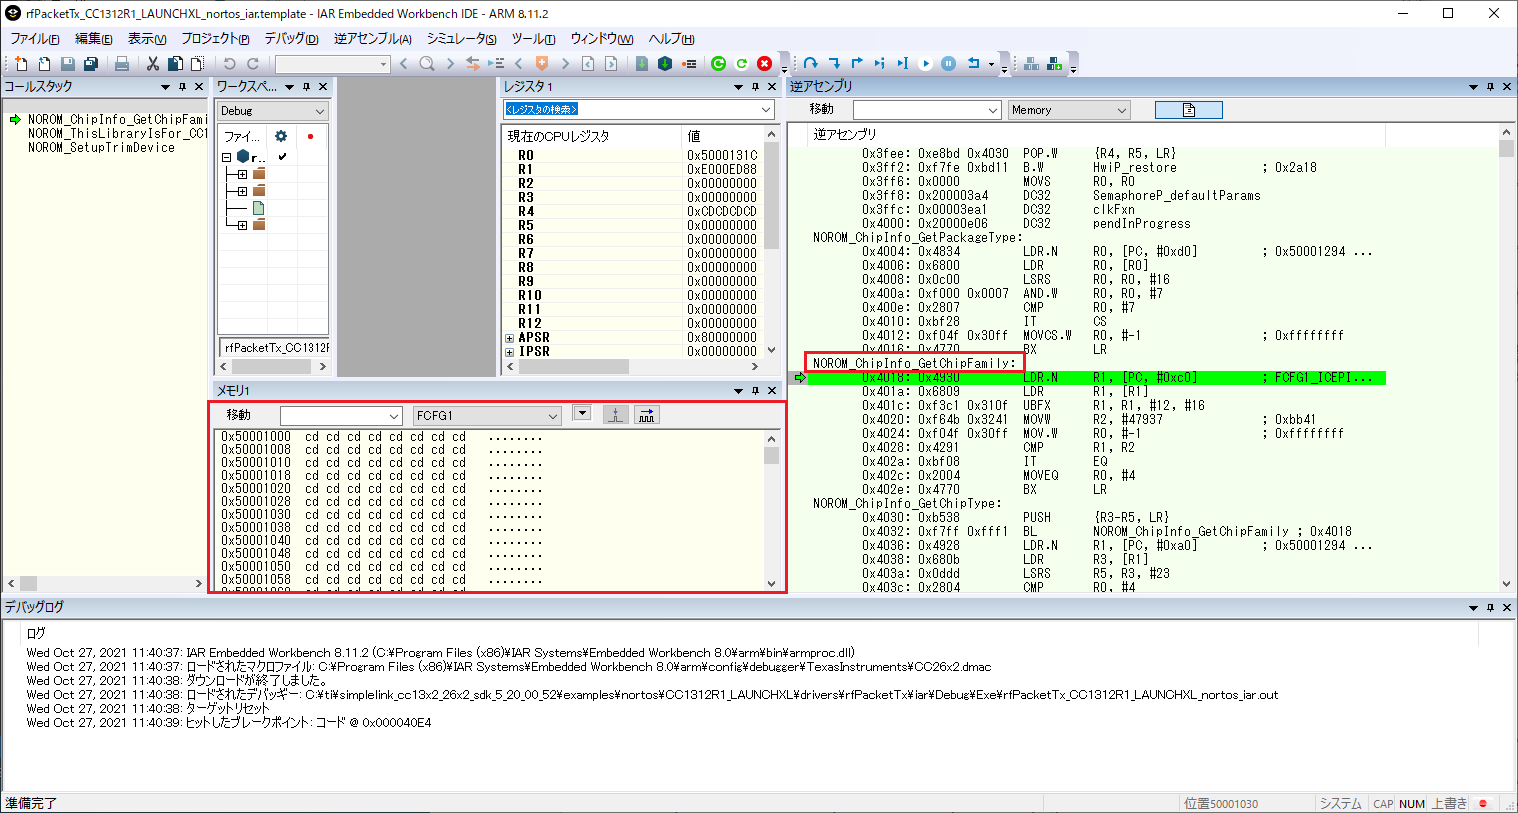Click the mixed mode document button in Disassembly
The image size is (1518, 813).
(1188, 110)
